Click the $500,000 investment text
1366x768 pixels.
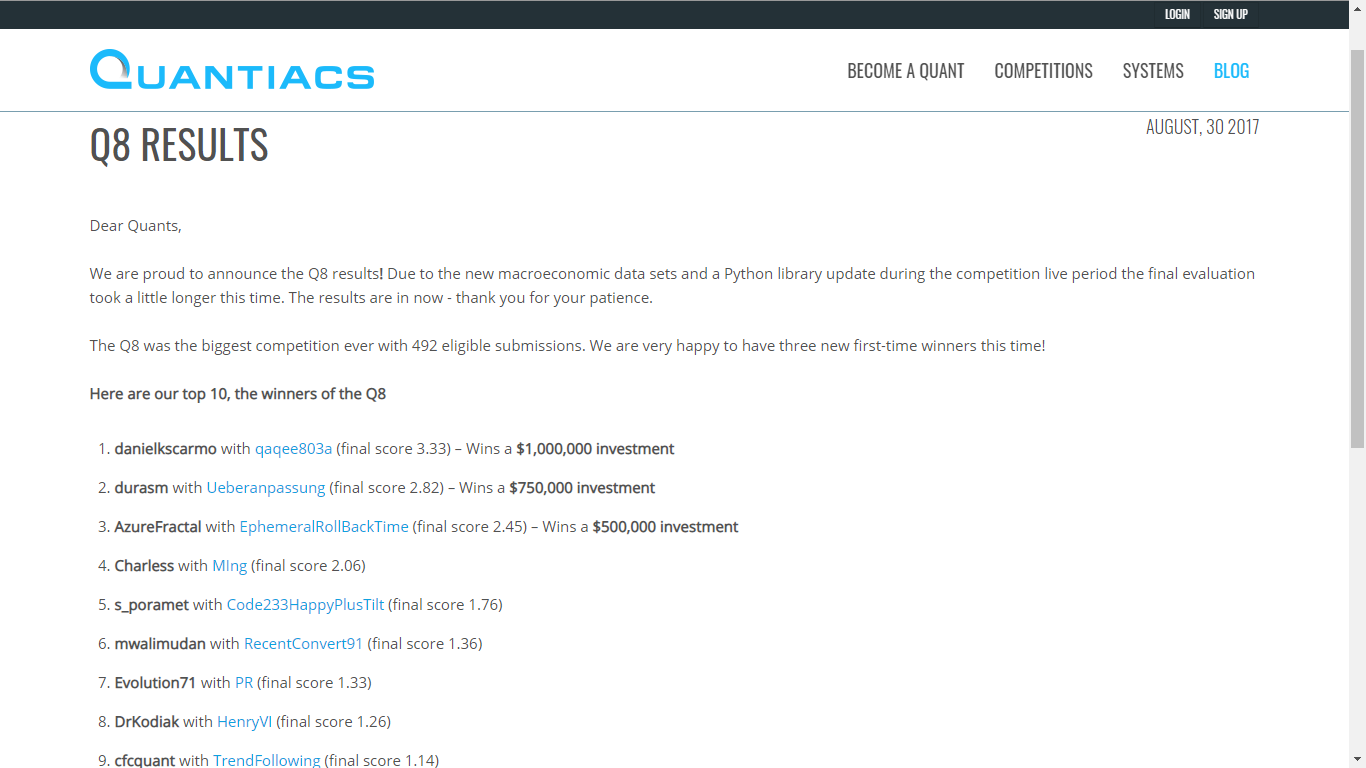665,527
